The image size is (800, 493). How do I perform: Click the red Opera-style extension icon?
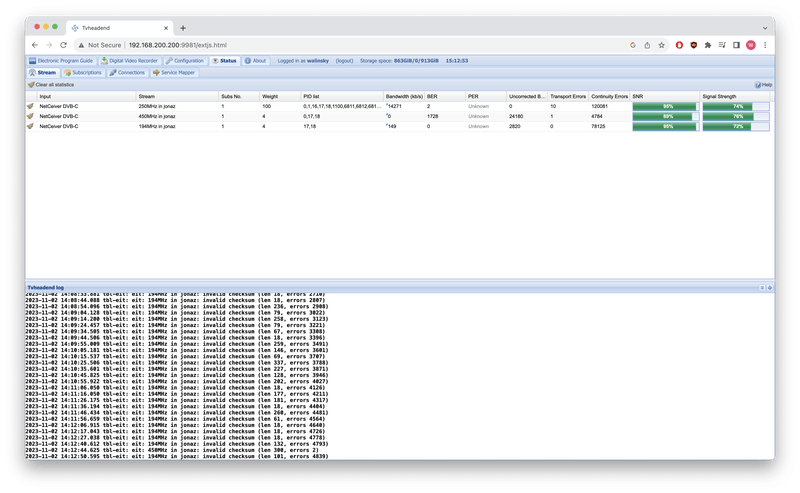[679, 45]
